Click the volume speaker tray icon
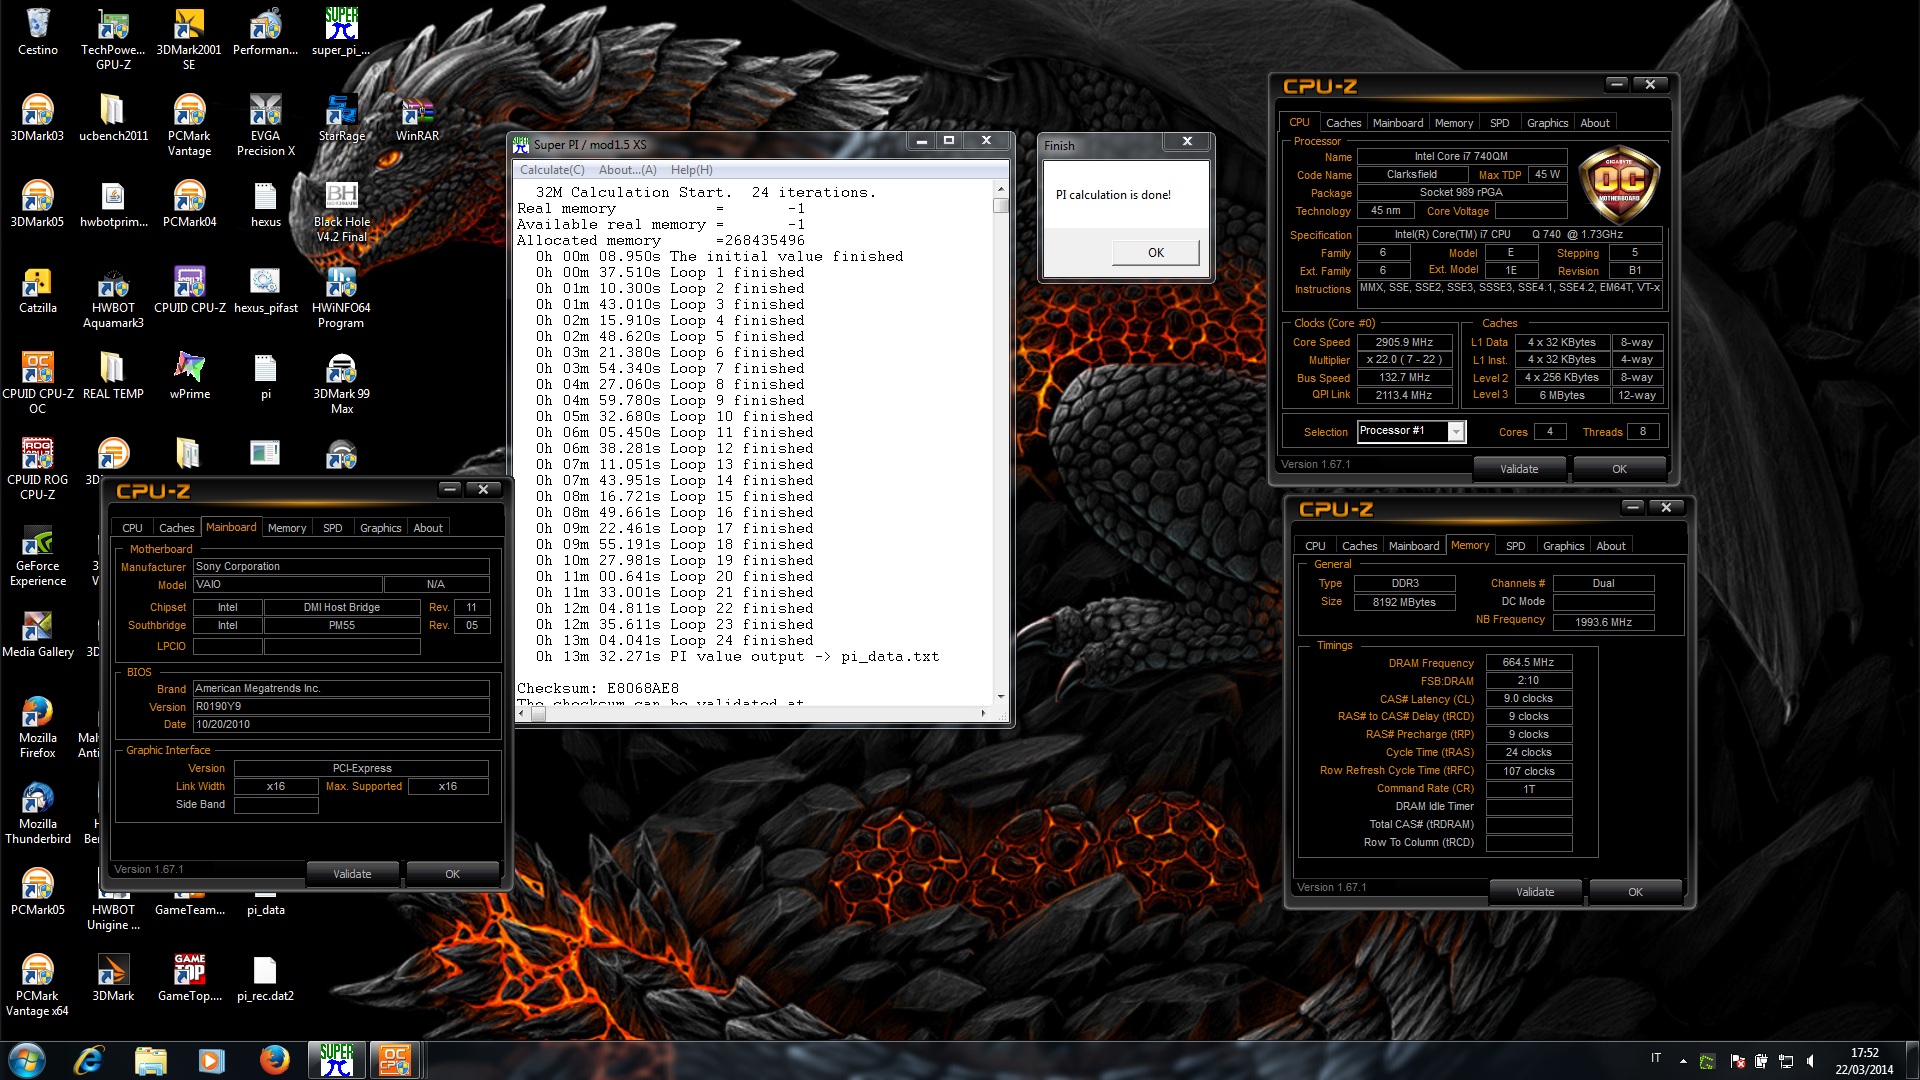This screenshot has width=1920, height=1080. (1810, 1061)
